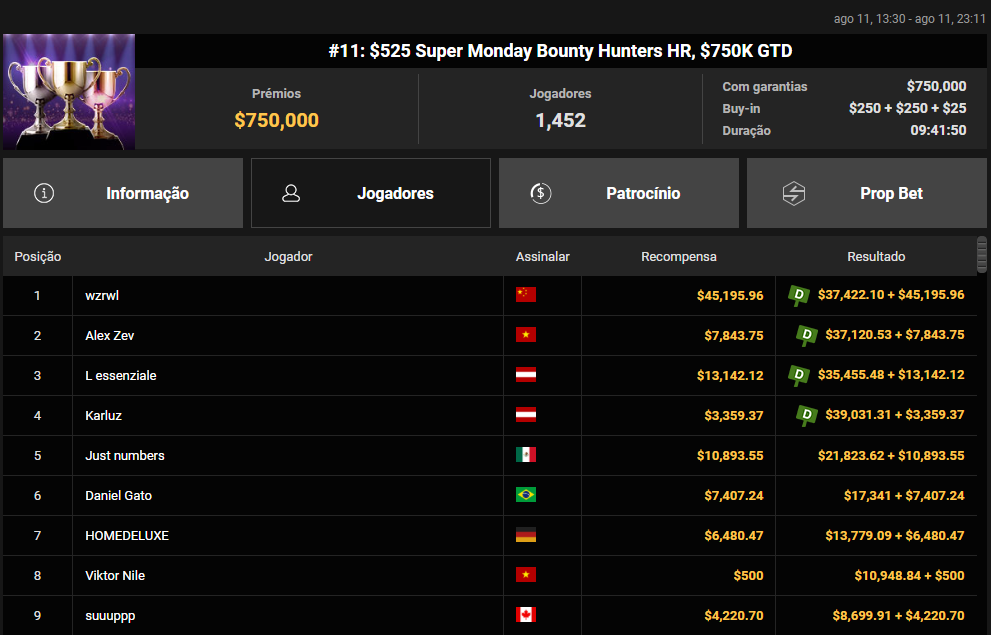Click the Vietnam flag for Viktor Nile
This screenshot has width=991, height=635.
526,574
